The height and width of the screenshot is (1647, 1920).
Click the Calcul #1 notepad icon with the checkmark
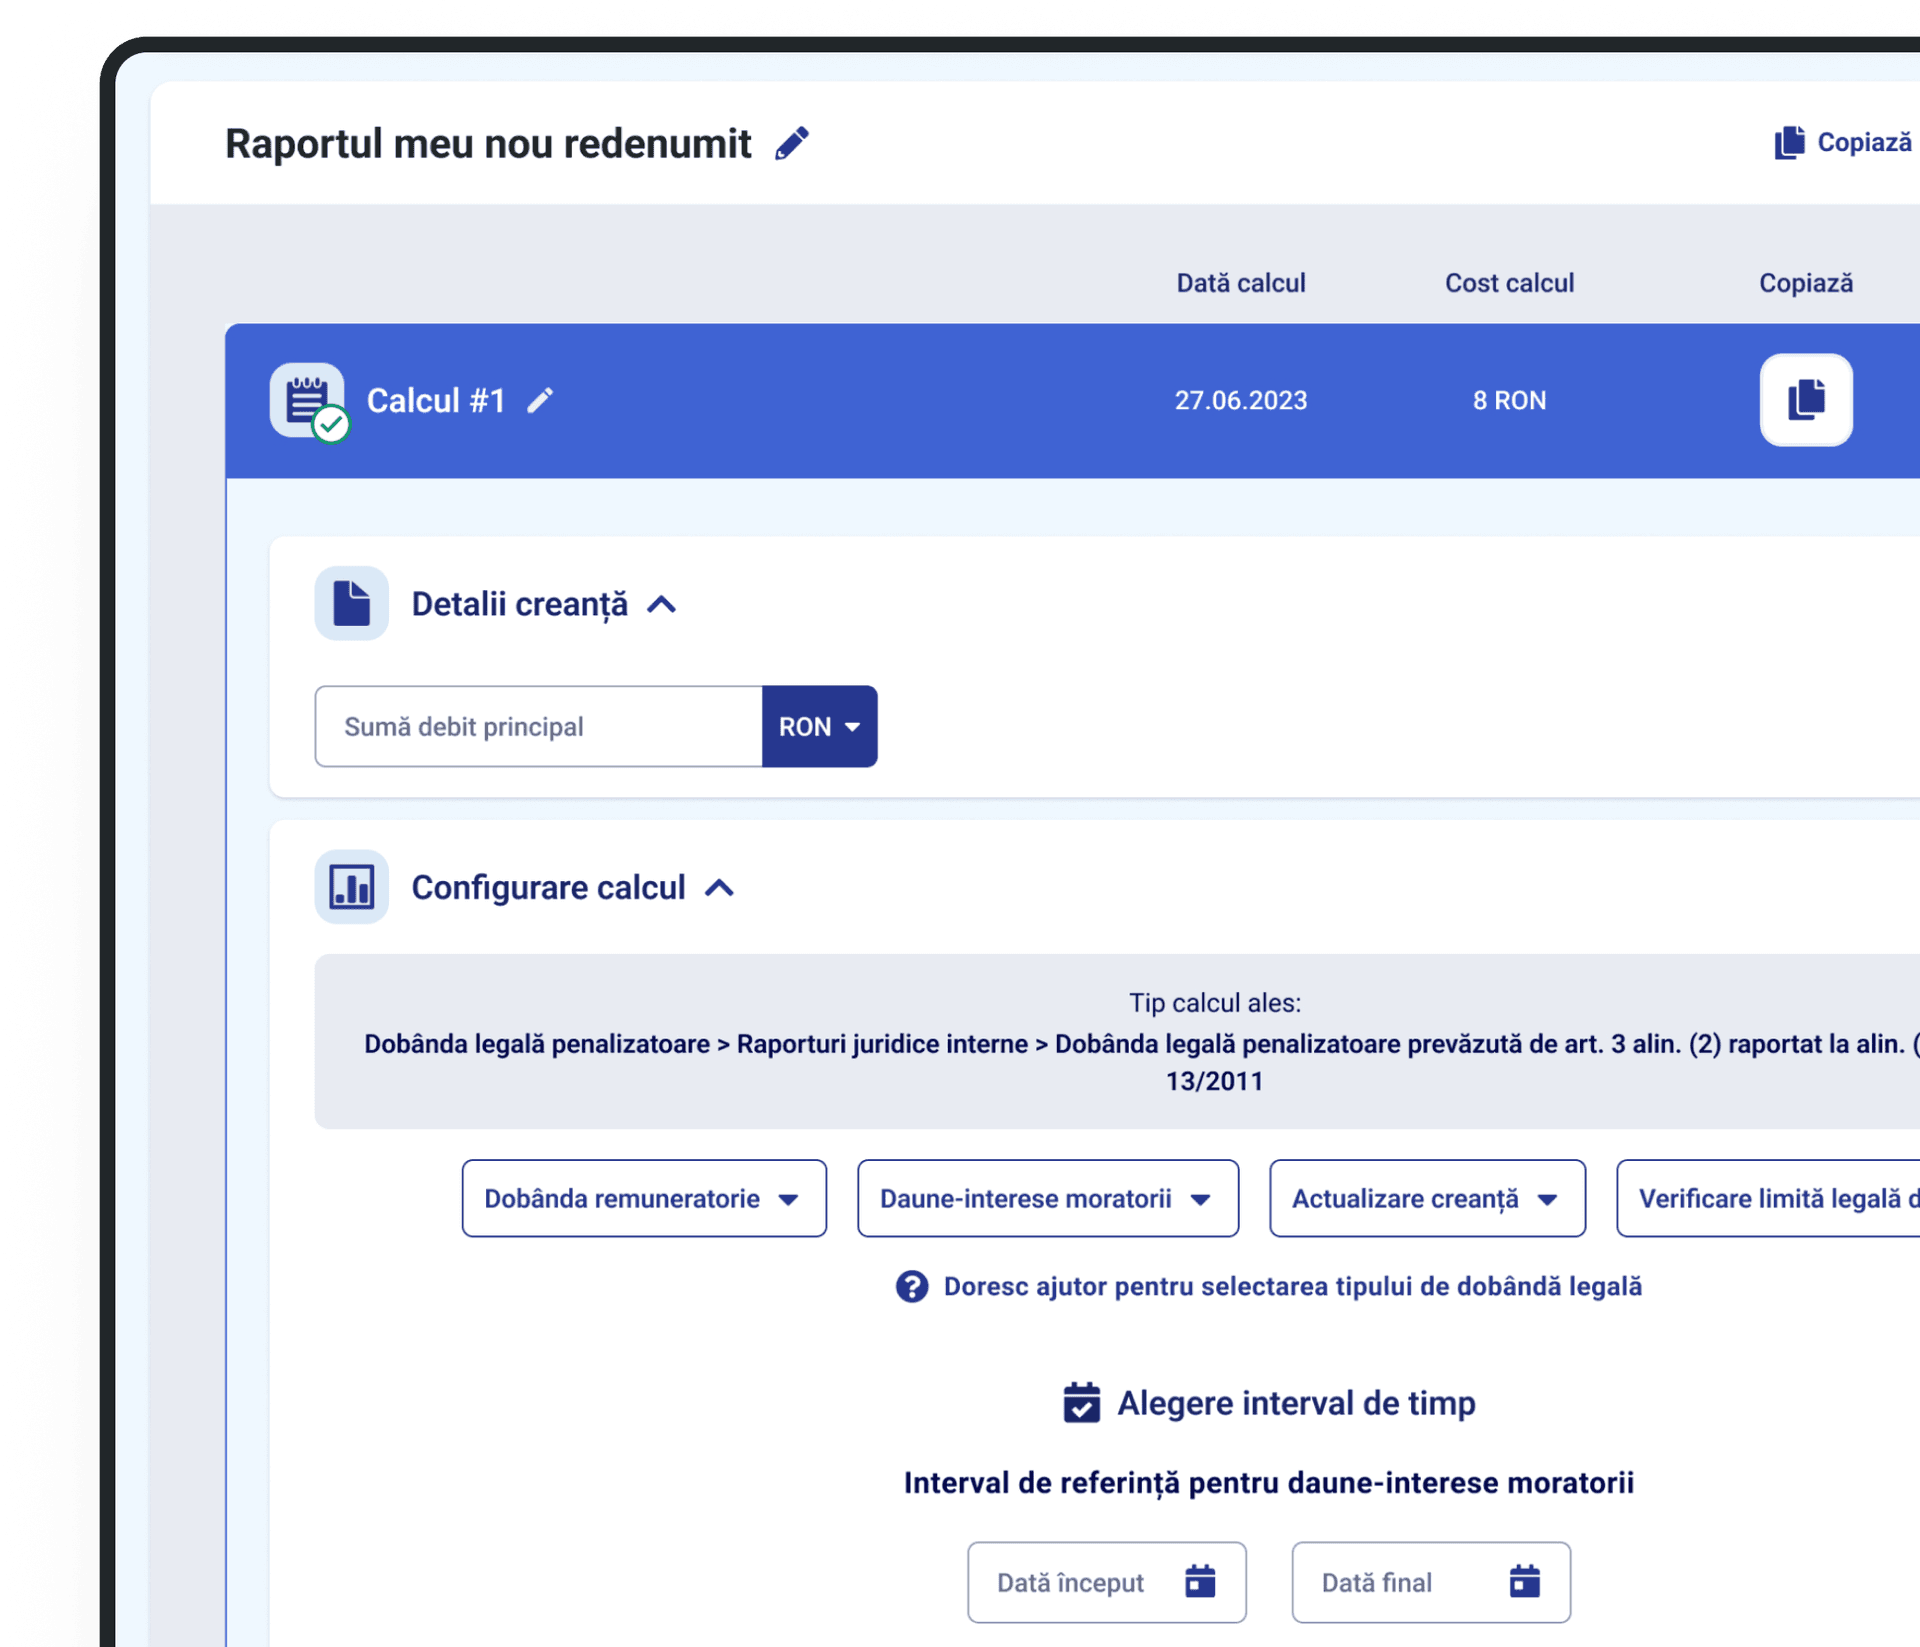[308, 401]
